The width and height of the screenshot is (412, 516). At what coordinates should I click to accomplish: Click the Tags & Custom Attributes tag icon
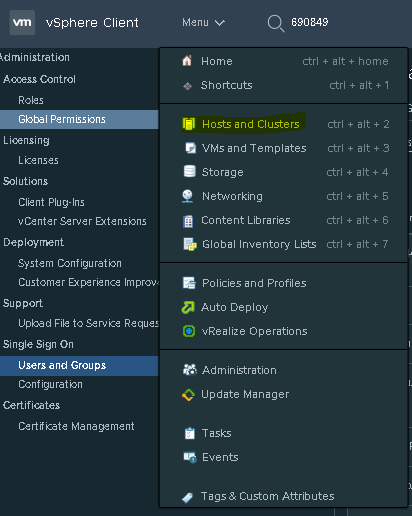[x=187, y=497]
